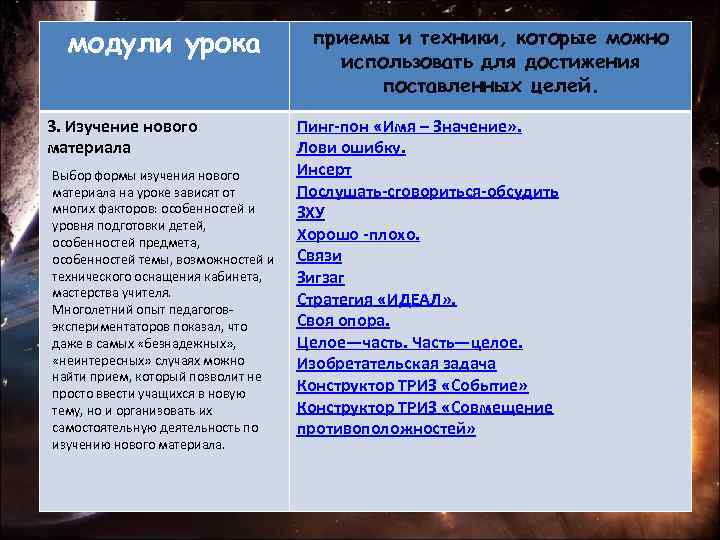720x540 pixels.
Task: Follow the «Послушать-сговориться-обсудить» link
Action: 427,191
